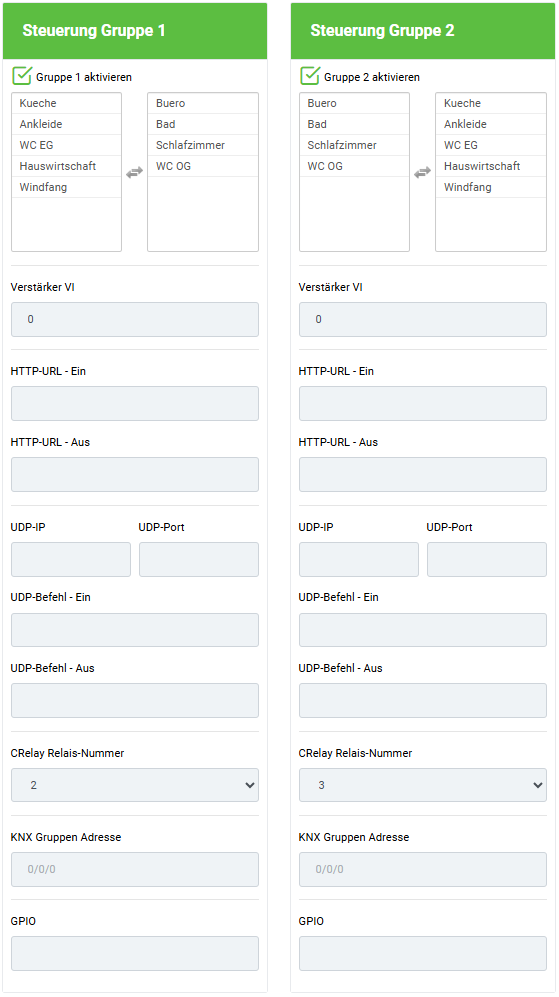Choose Schlafzimmer in Gruppe 1 right list
The height and width of the screenshot is (997, 559).
tap(203, 145)
